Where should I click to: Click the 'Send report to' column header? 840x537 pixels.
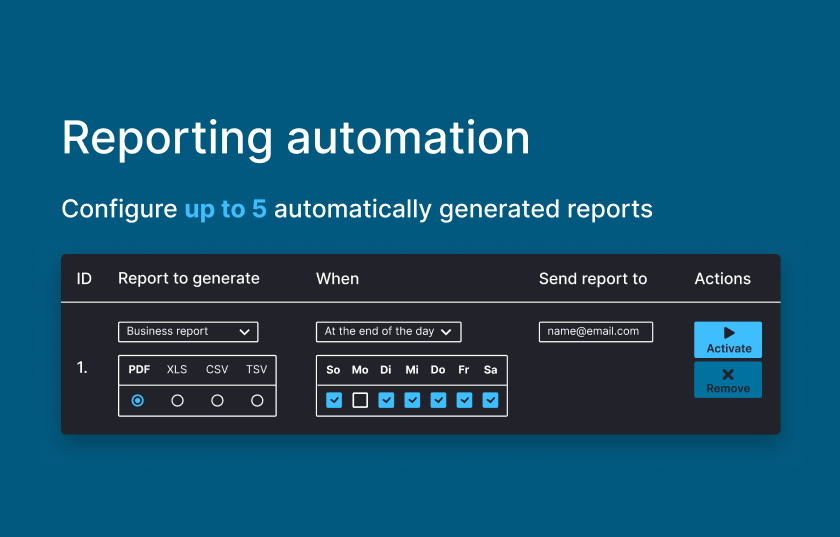click(592, 279)
